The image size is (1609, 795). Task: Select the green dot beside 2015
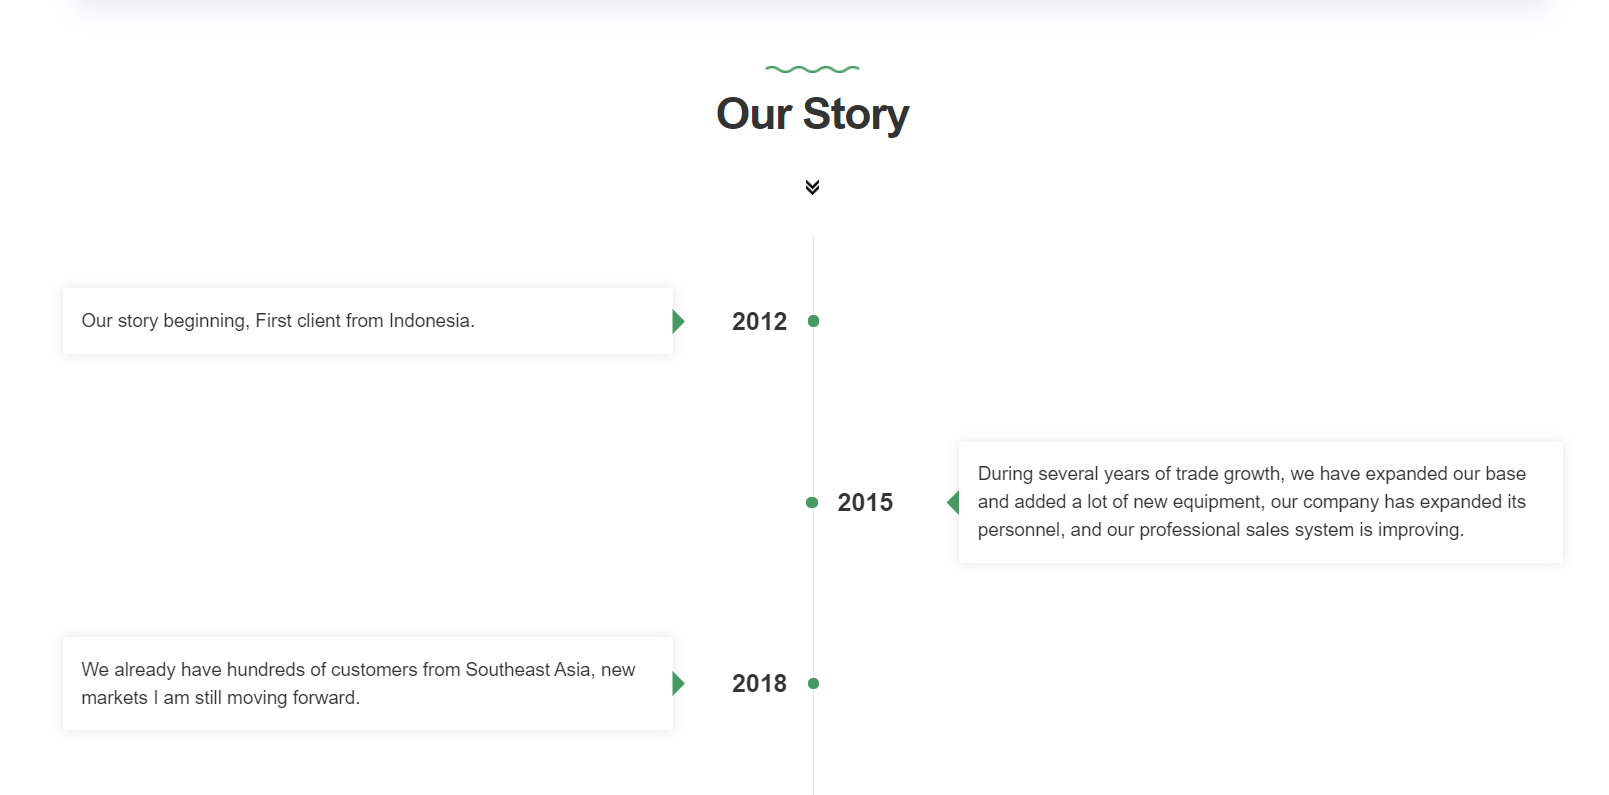point(812,502)
